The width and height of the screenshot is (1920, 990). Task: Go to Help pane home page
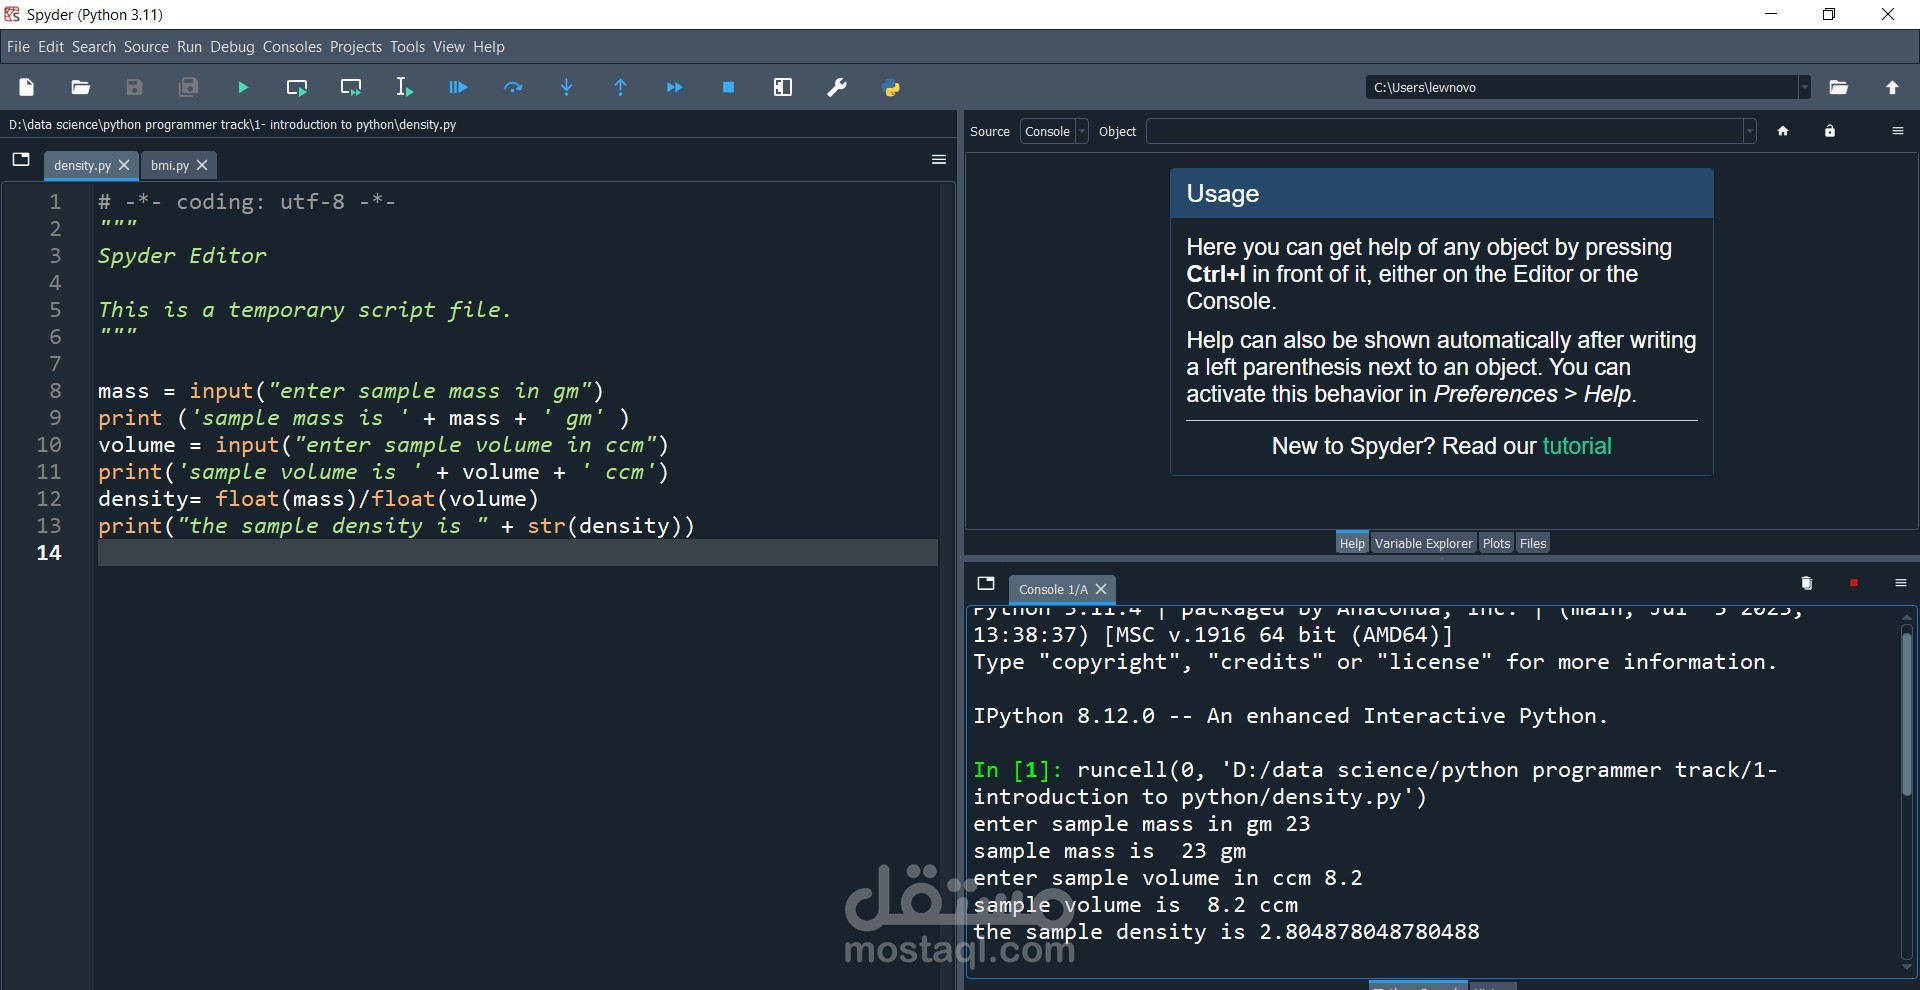tap(1783, 131)
